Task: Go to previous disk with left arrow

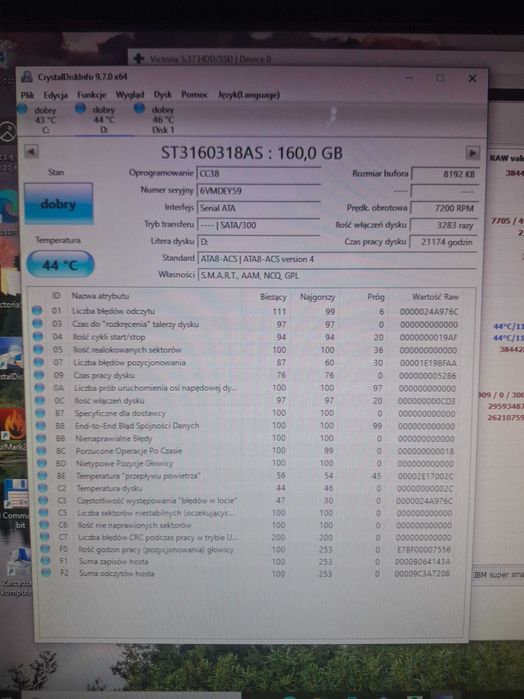Action: click(31, 152)
